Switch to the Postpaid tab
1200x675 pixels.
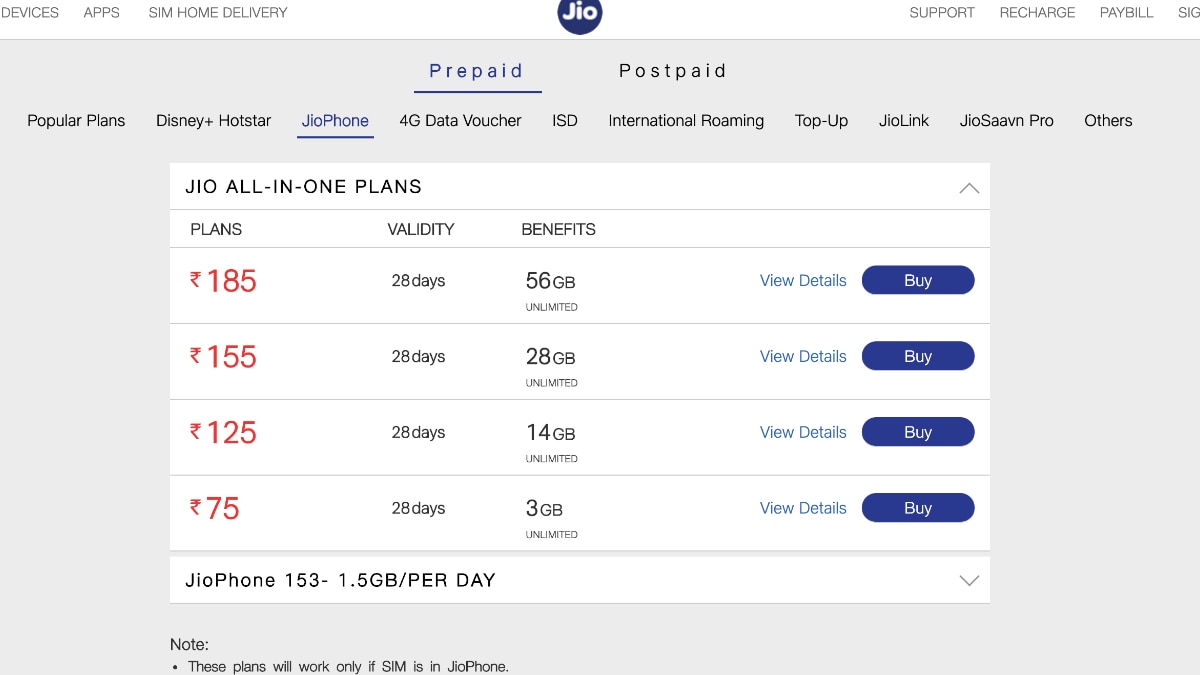[672, 71]
